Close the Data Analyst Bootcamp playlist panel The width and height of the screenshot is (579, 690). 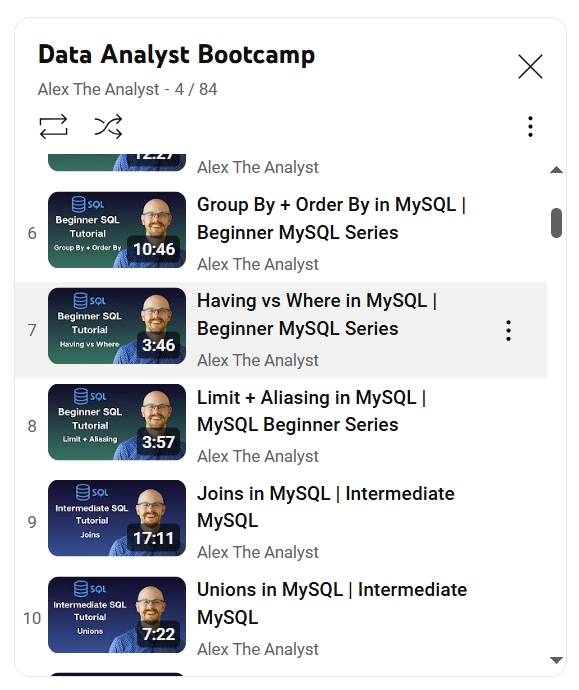click(x=530, y=67)
